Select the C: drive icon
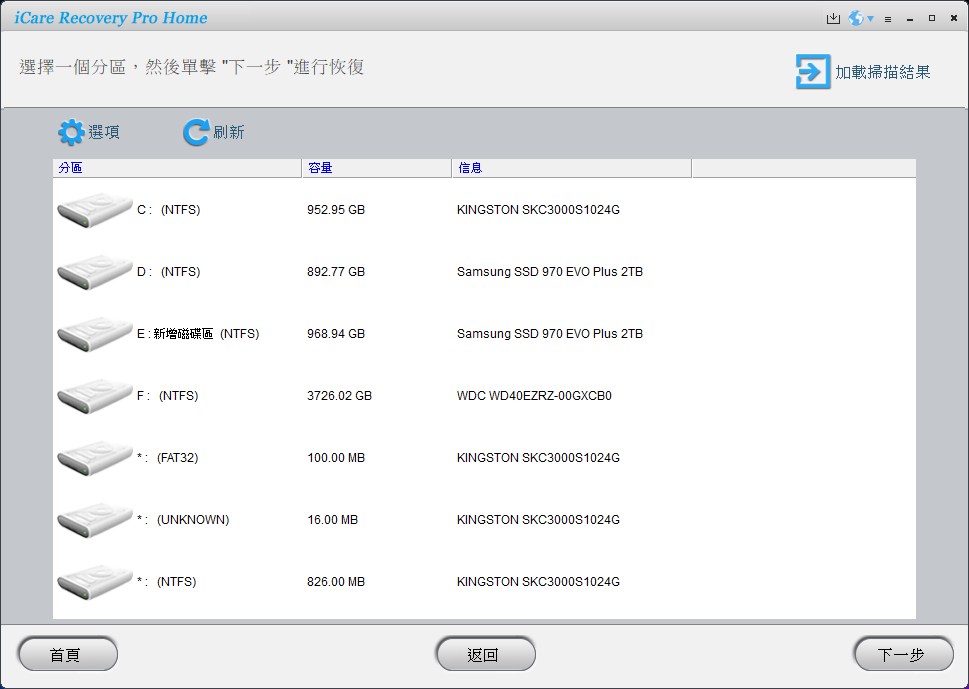This screenshot has height=689, width=969. point(95,210)
